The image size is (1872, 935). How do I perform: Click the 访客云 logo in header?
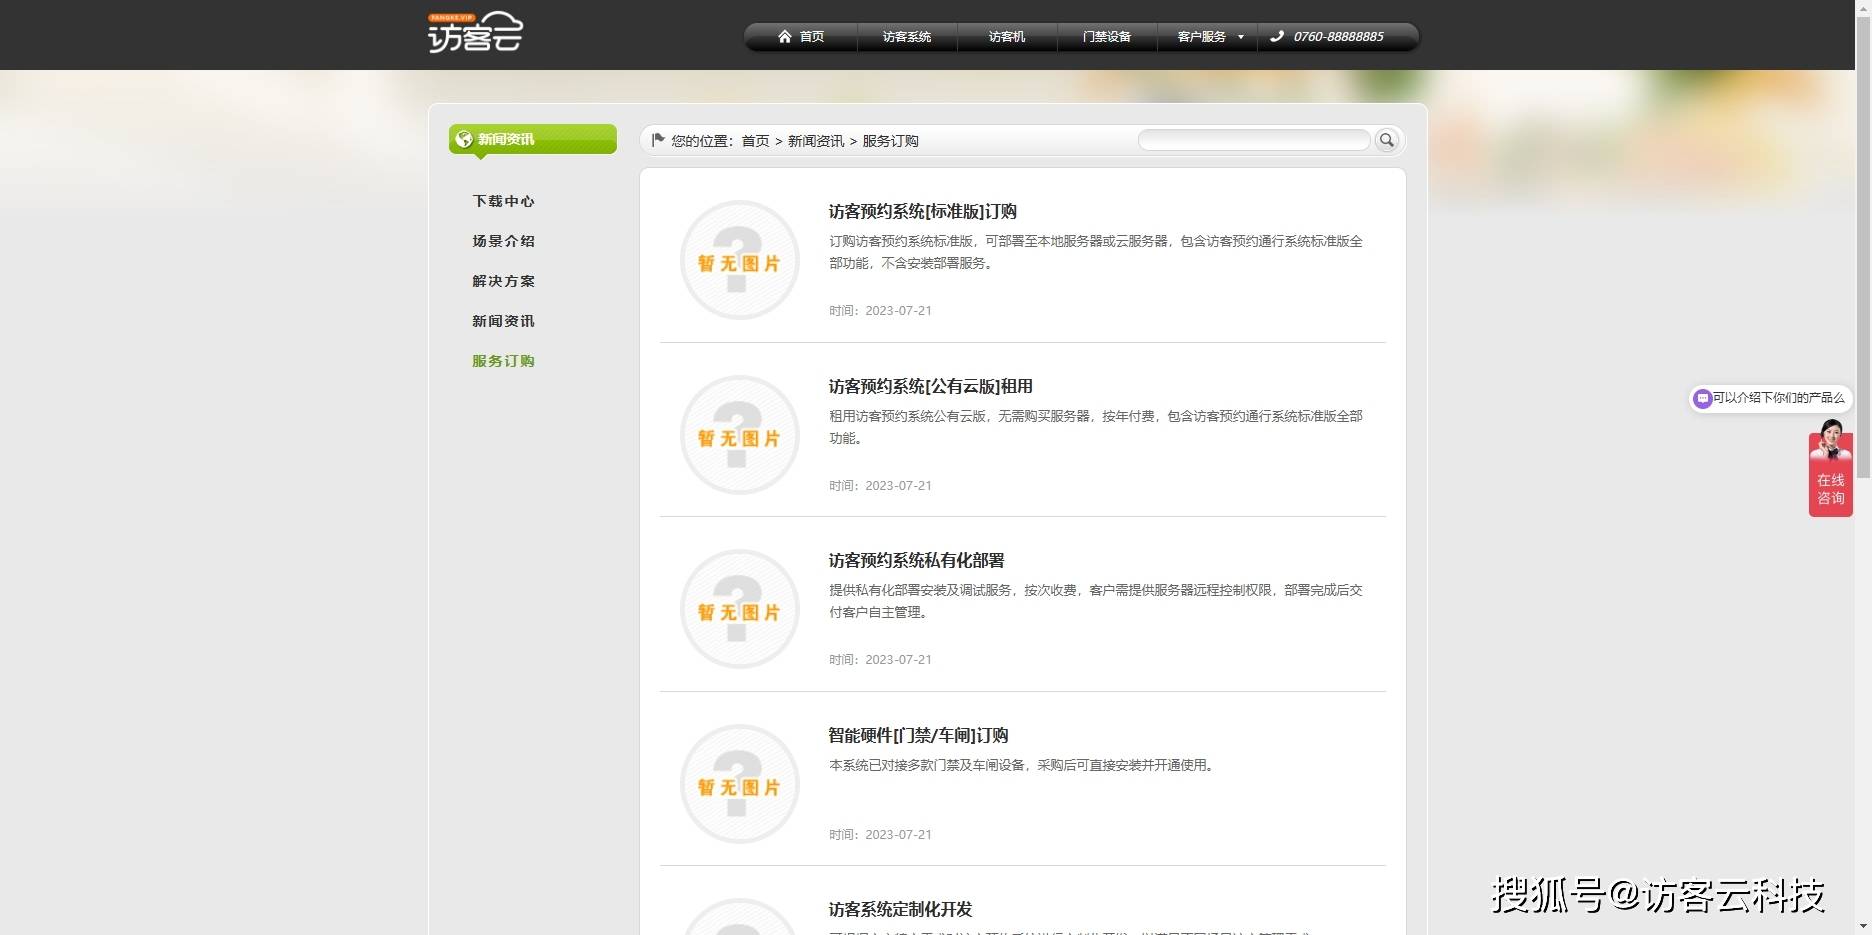(x=475, y=33)
